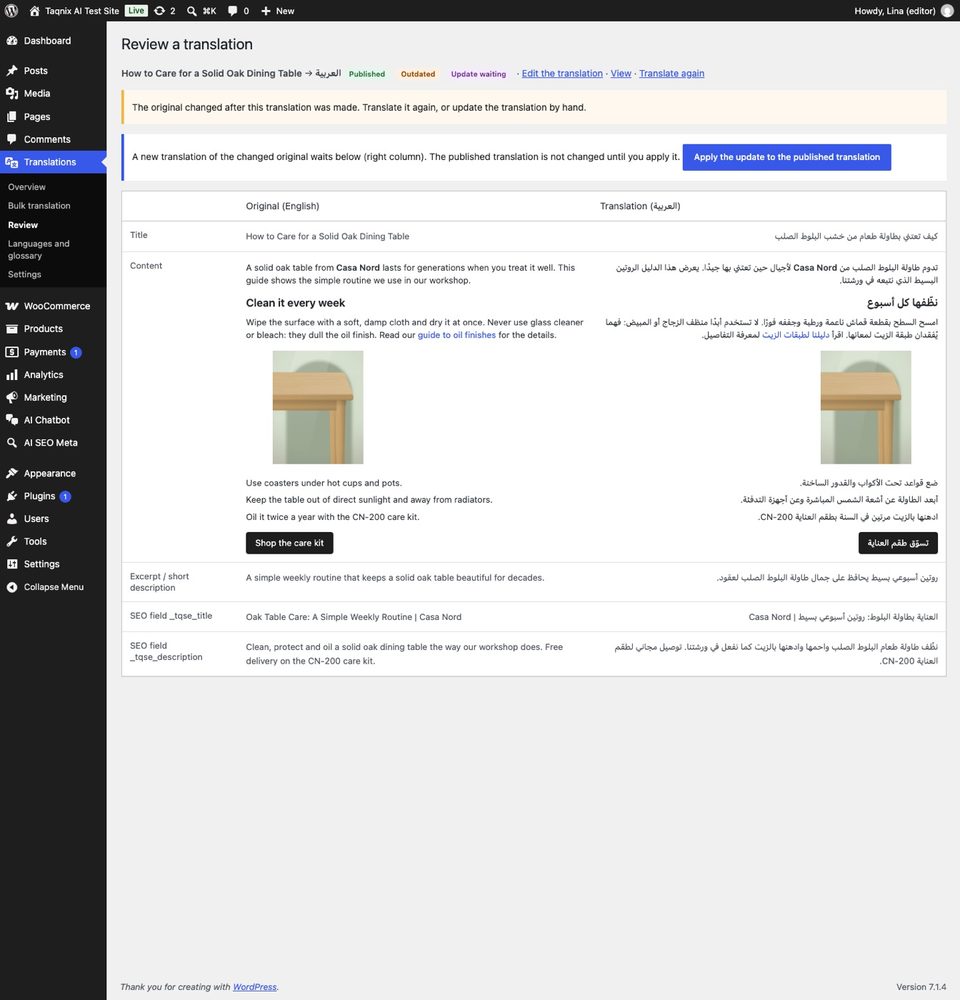Click the View link
This screenshot has height=1000, width=960.
(x=621, y=73)
